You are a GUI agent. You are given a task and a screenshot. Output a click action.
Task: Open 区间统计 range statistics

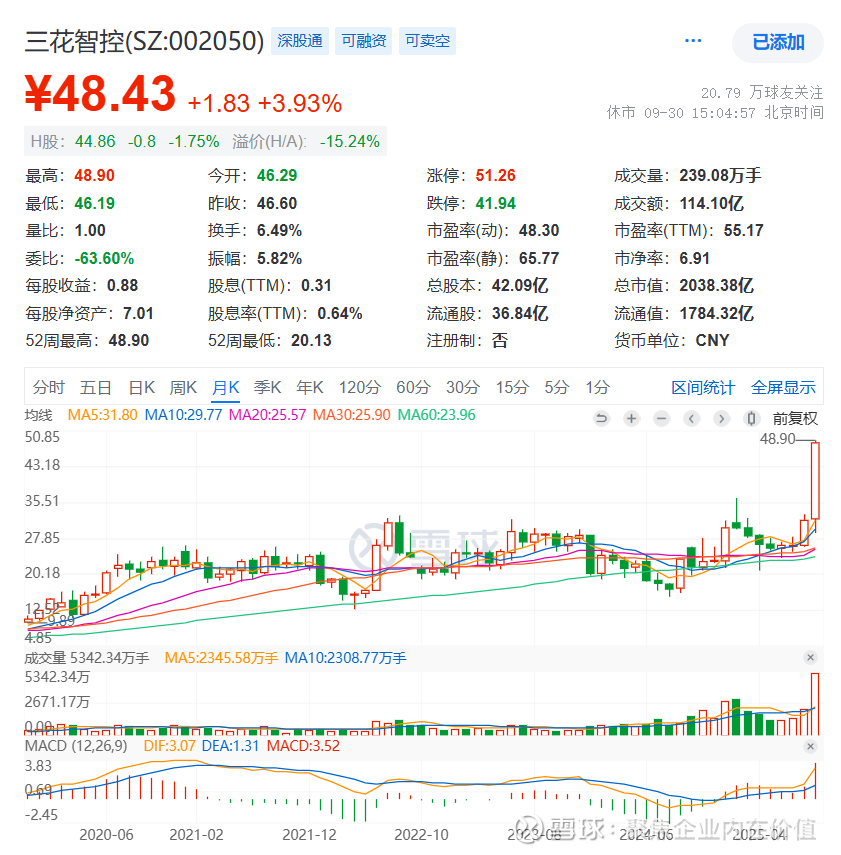coord(703,388)
